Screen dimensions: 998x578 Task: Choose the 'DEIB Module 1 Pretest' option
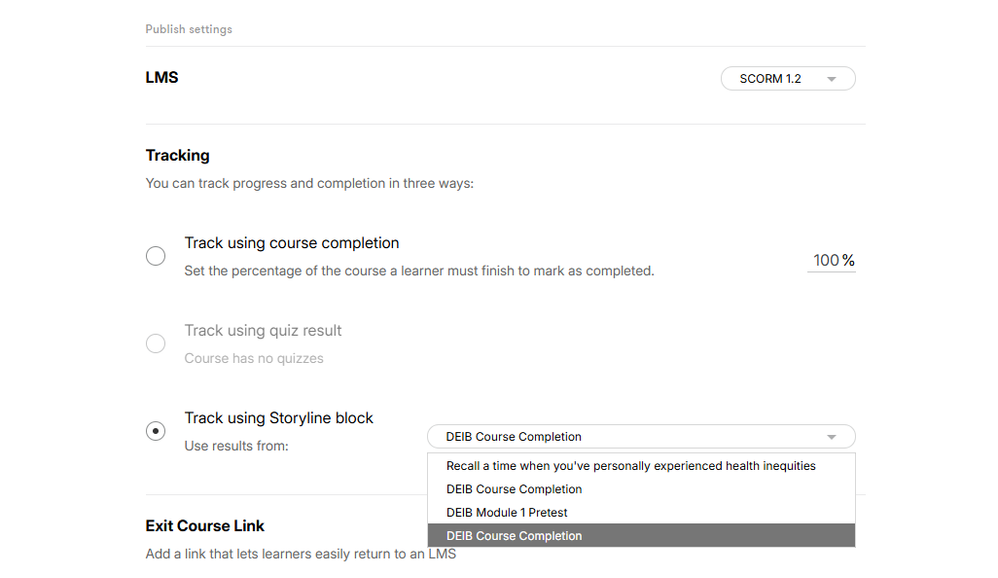tap(507, 513)
